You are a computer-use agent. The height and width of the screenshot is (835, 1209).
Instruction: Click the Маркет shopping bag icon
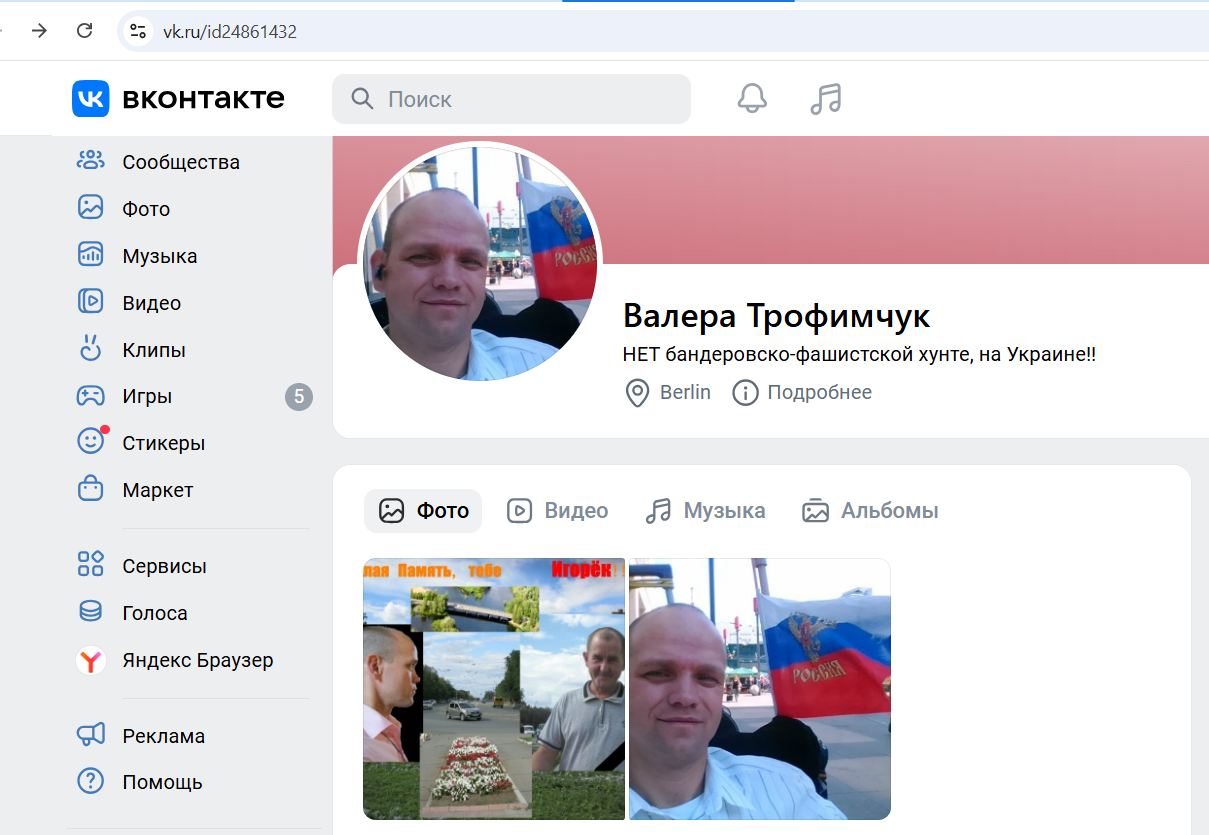[91, 489]
